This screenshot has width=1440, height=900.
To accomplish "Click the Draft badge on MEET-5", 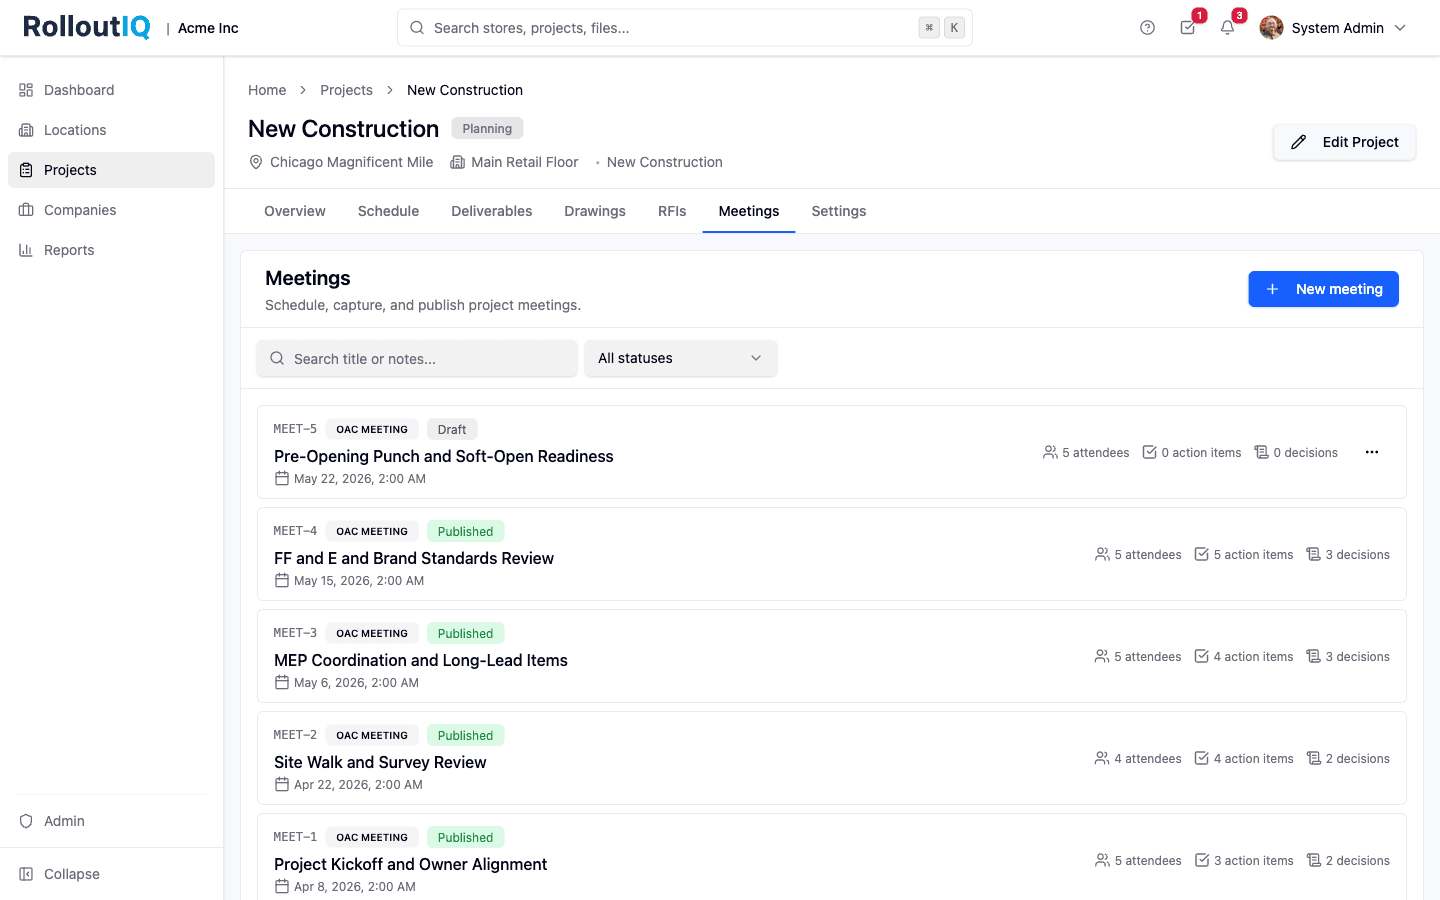I will coord(452,429).
